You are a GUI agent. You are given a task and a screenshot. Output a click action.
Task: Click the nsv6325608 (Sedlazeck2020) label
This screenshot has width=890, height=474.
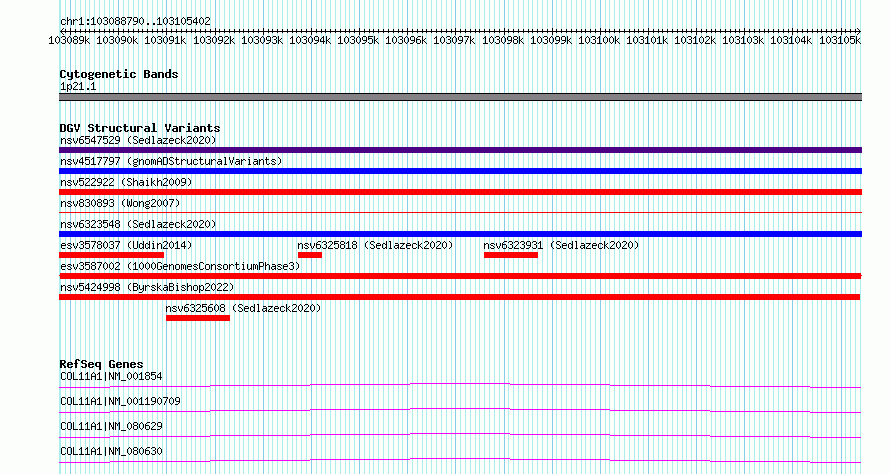(244, 308)
